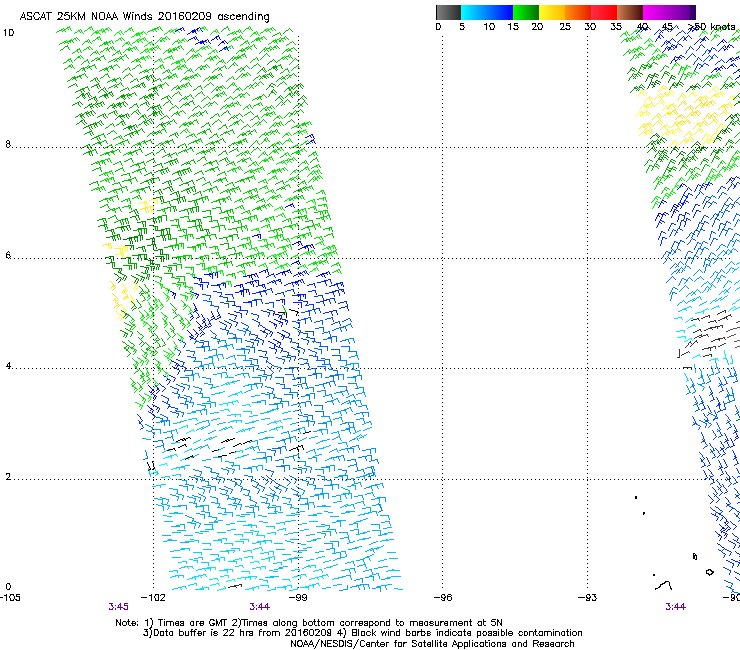The height and width of the screenshot is (650, 740).
Task: Click the small island outline near 0N -91
Action: [709, 572]
